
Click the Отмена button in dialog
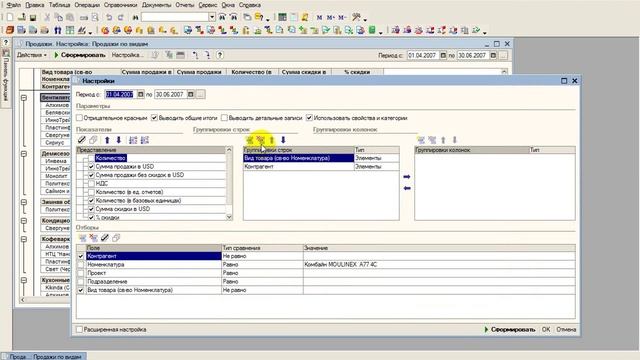click(x=566, y=329)
